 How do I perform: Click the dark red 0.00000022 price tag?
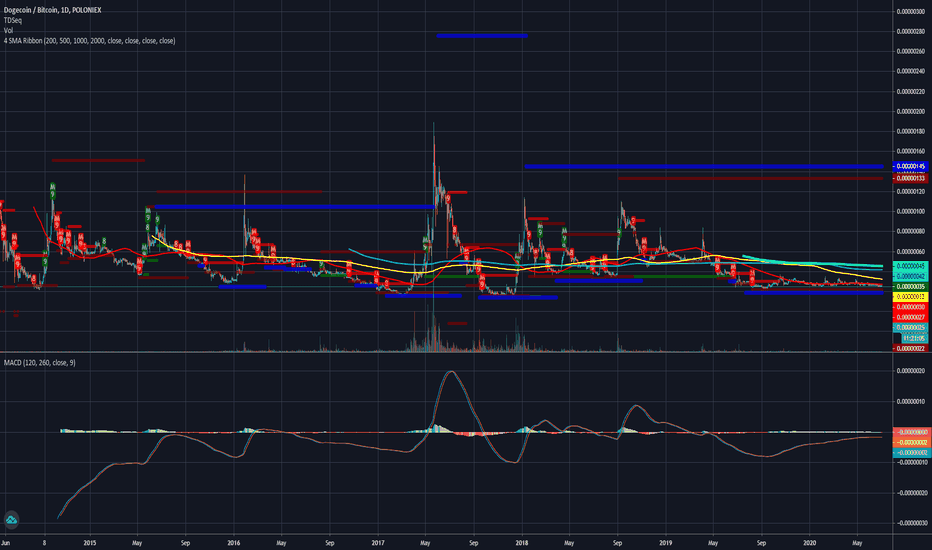click(x=910, y=348)
